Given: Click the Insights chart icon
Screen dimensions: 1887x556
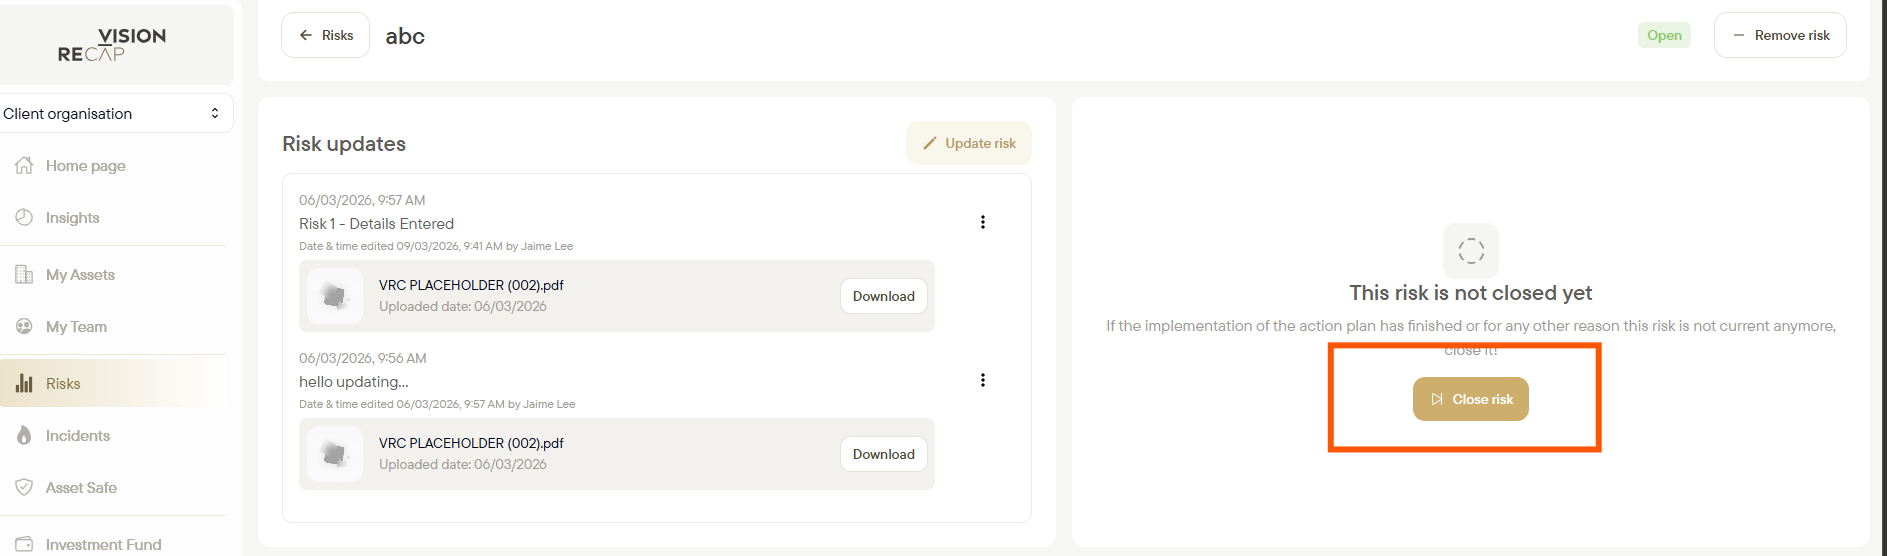Looking at the screenshot, I should (24, 218).
